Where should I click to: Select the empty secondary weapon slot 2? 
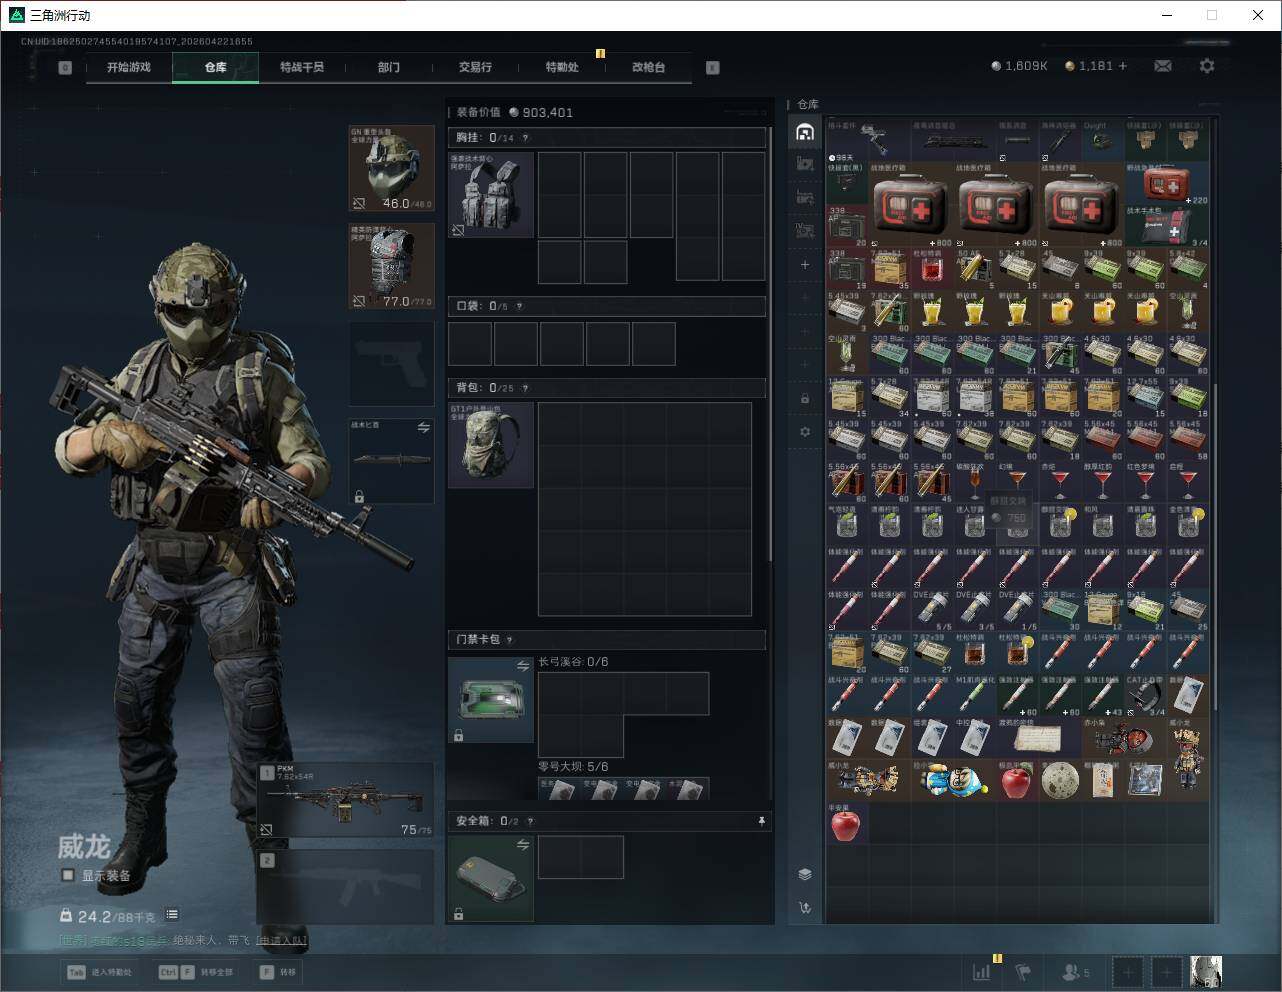pos(345,886)
